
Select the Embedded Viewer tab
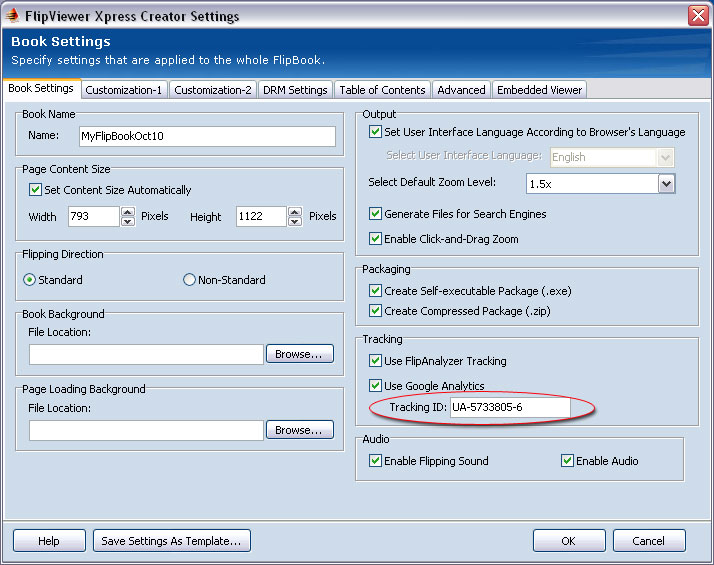pos(539,90)
